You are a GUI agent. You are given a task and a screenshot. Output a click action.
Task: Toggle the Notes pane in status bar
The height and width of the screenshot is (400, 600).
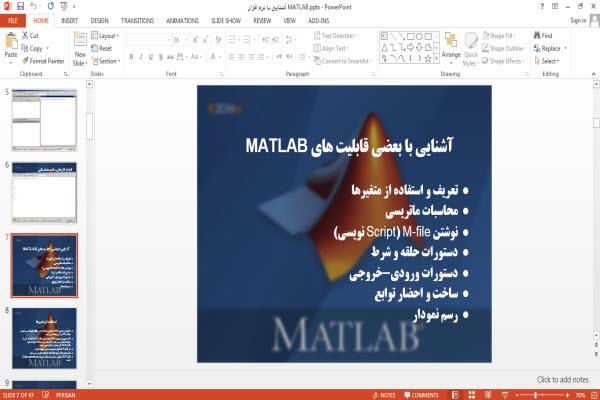coord(384,395)
